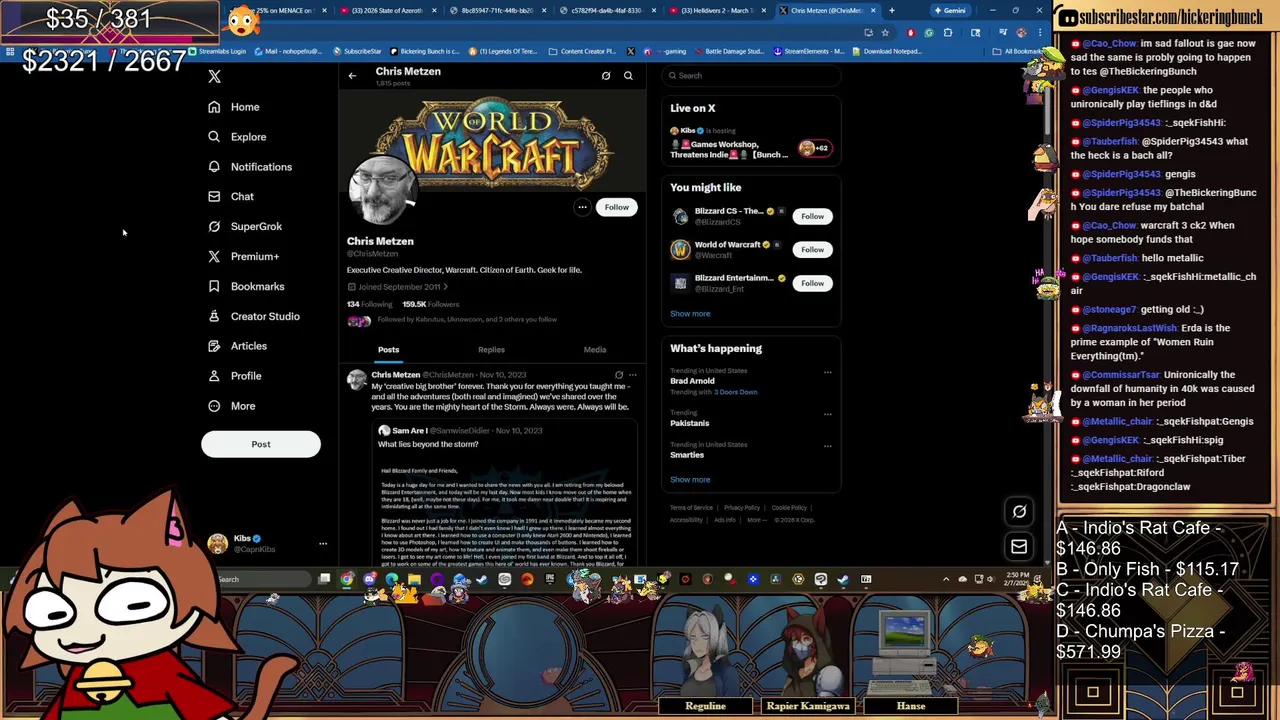Open Articles in X sidebar
The image size is (1280, 720).
pos(237,346)
